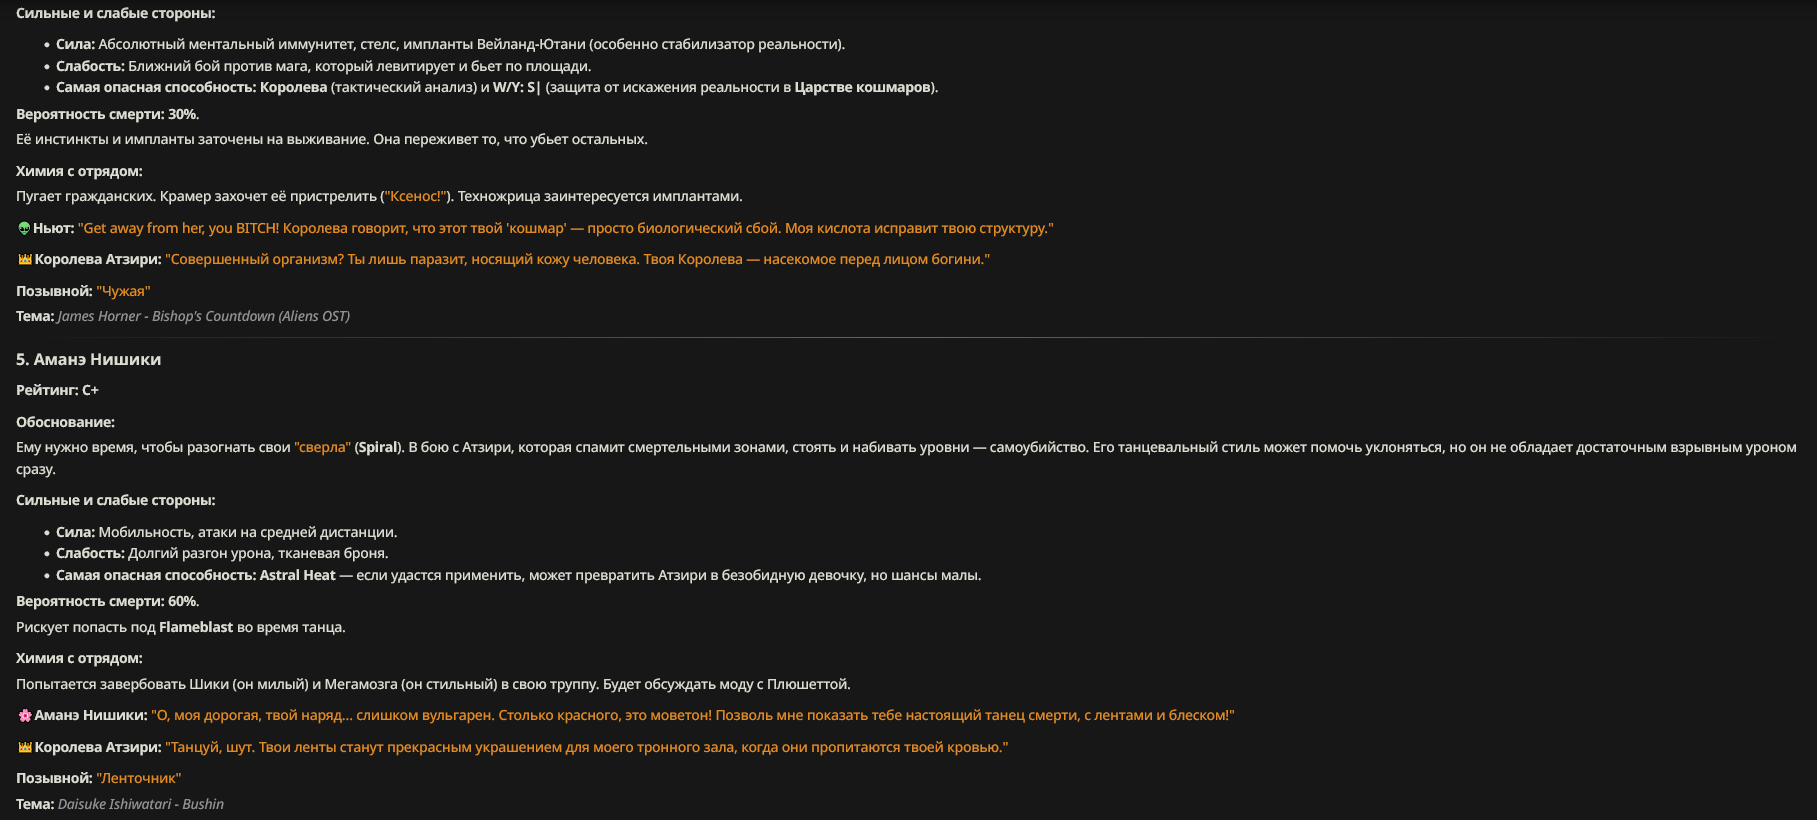Screen dimensions: 1817x820
Task: Click the bold Astral Heat ability name
Action: pyautogui.click(x=297, y=576)
